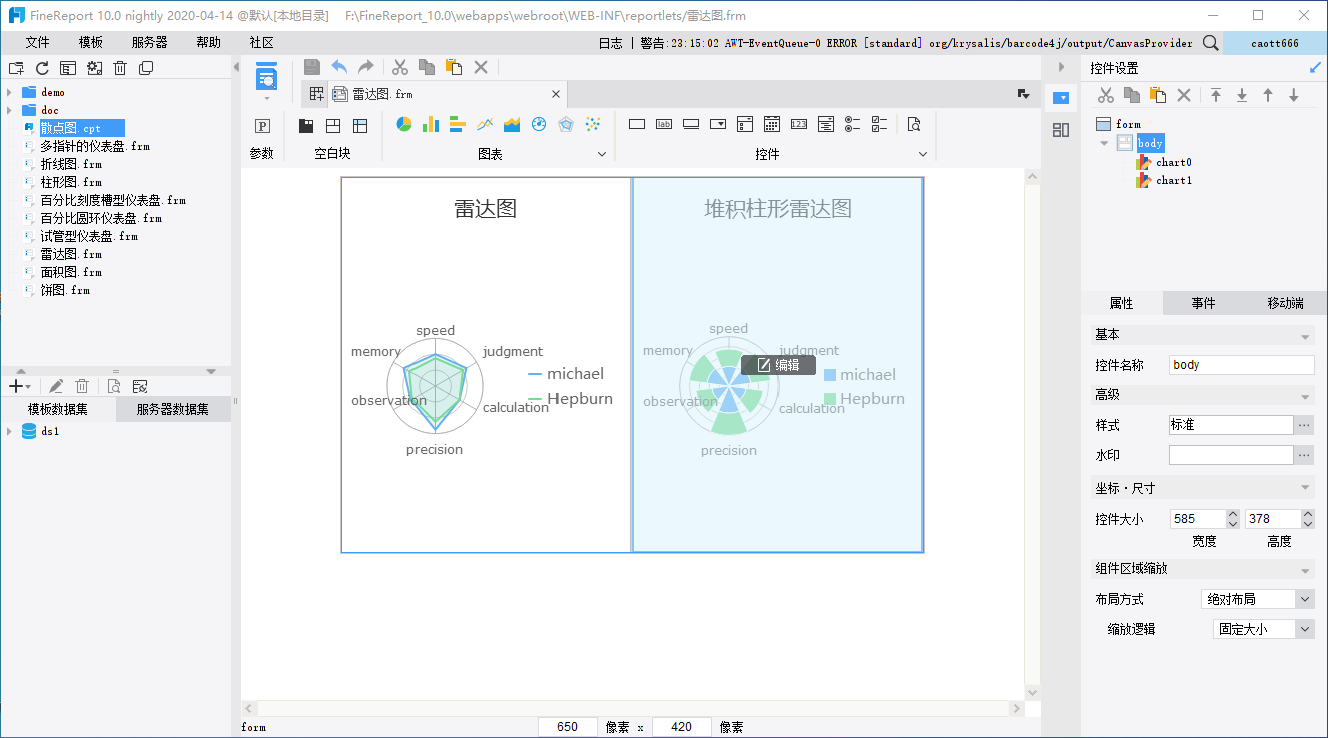This screenshot has height=738, width=1328.
Task: Open the 服务器 menu
Action: point(149,43)
